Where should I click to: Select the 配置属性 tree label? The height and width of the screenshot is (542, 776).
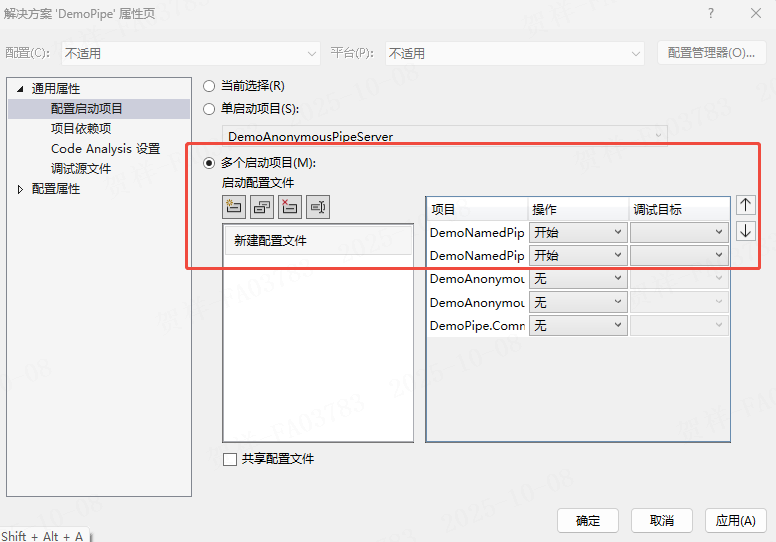coord(56,189)
